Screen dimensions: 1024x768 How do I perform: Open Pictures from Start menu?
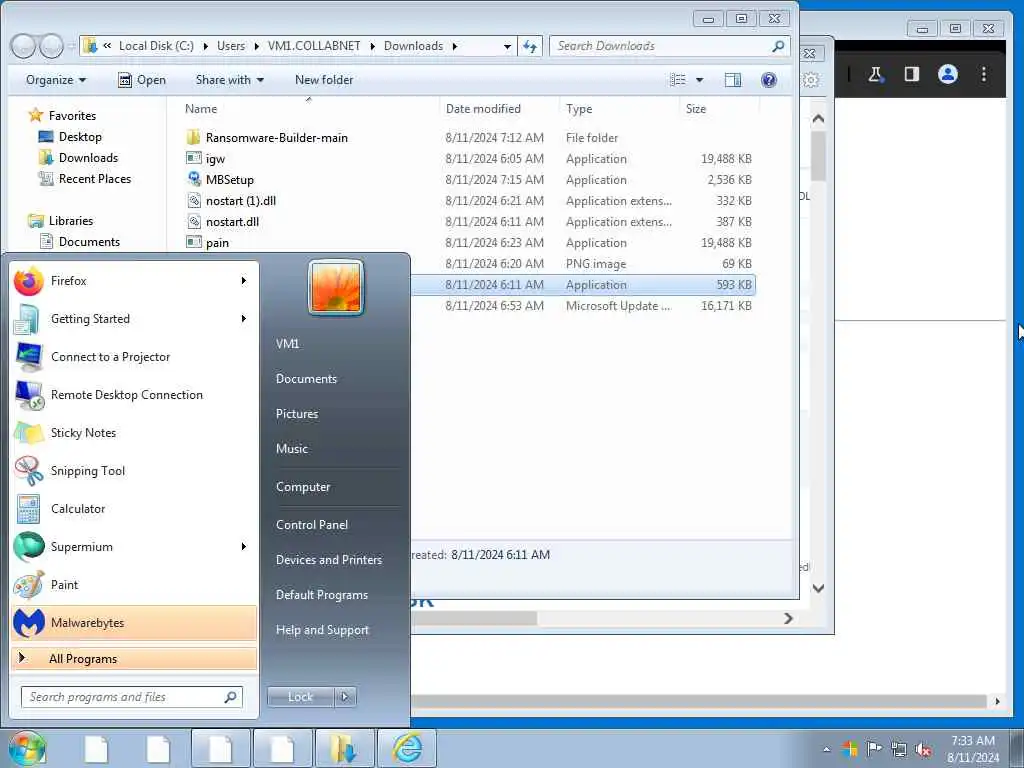tap(296, 414)
